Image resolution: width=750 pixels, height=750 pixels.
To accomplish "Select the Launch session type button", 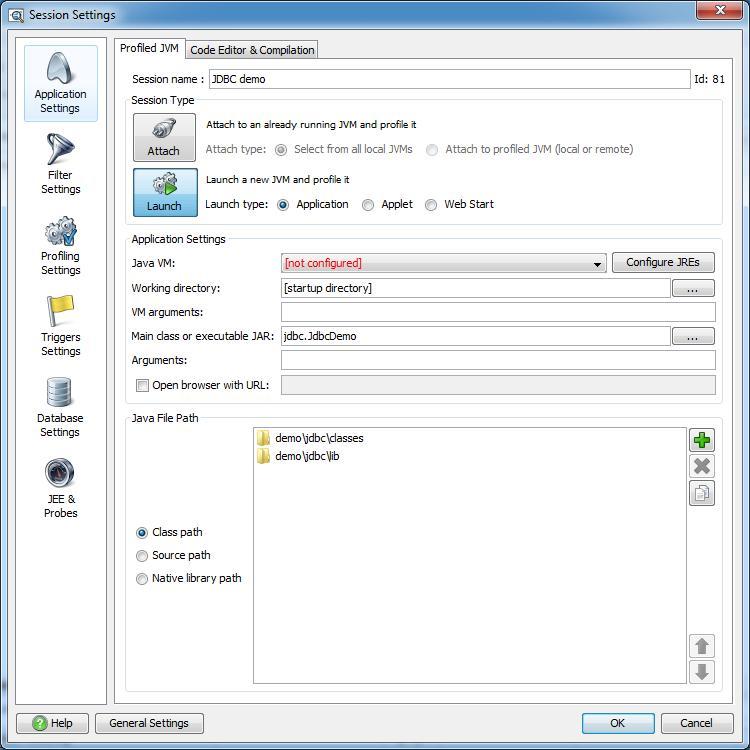I will point(165,192).
